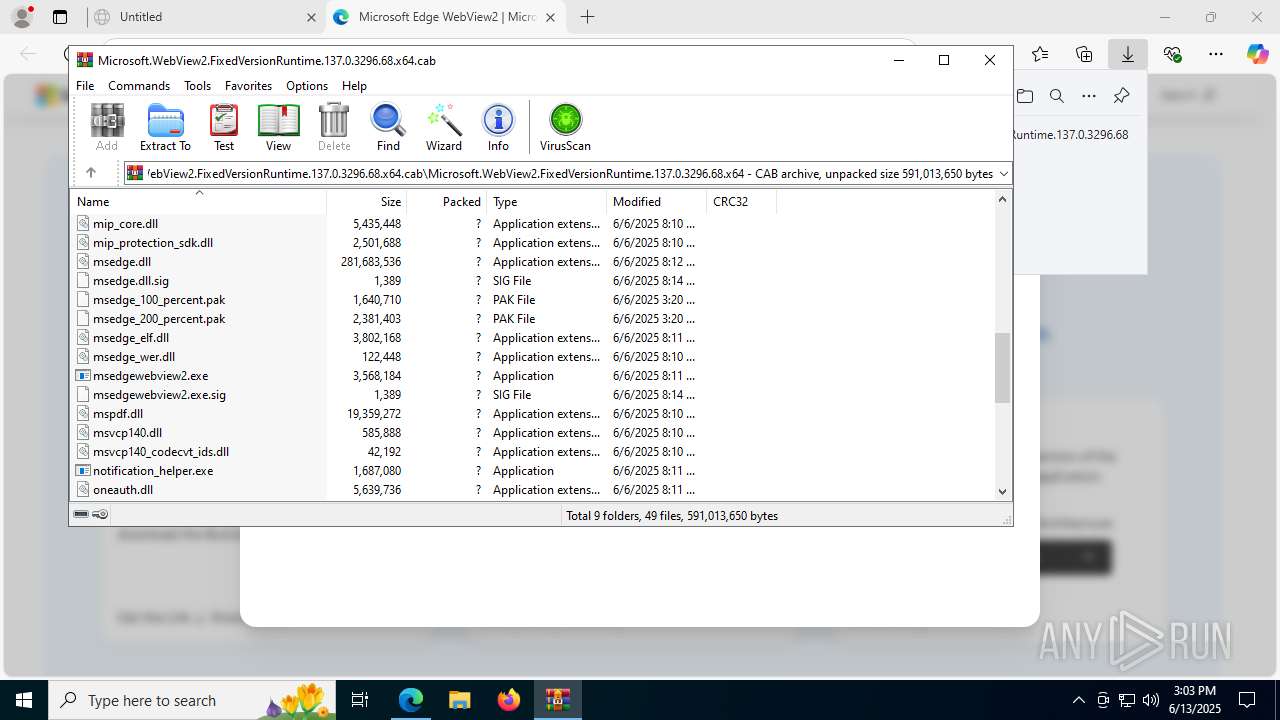Click the file list vertical scrollbar thumb
This screenshot has width=1280, height=720.
[x=1002, y=368]
